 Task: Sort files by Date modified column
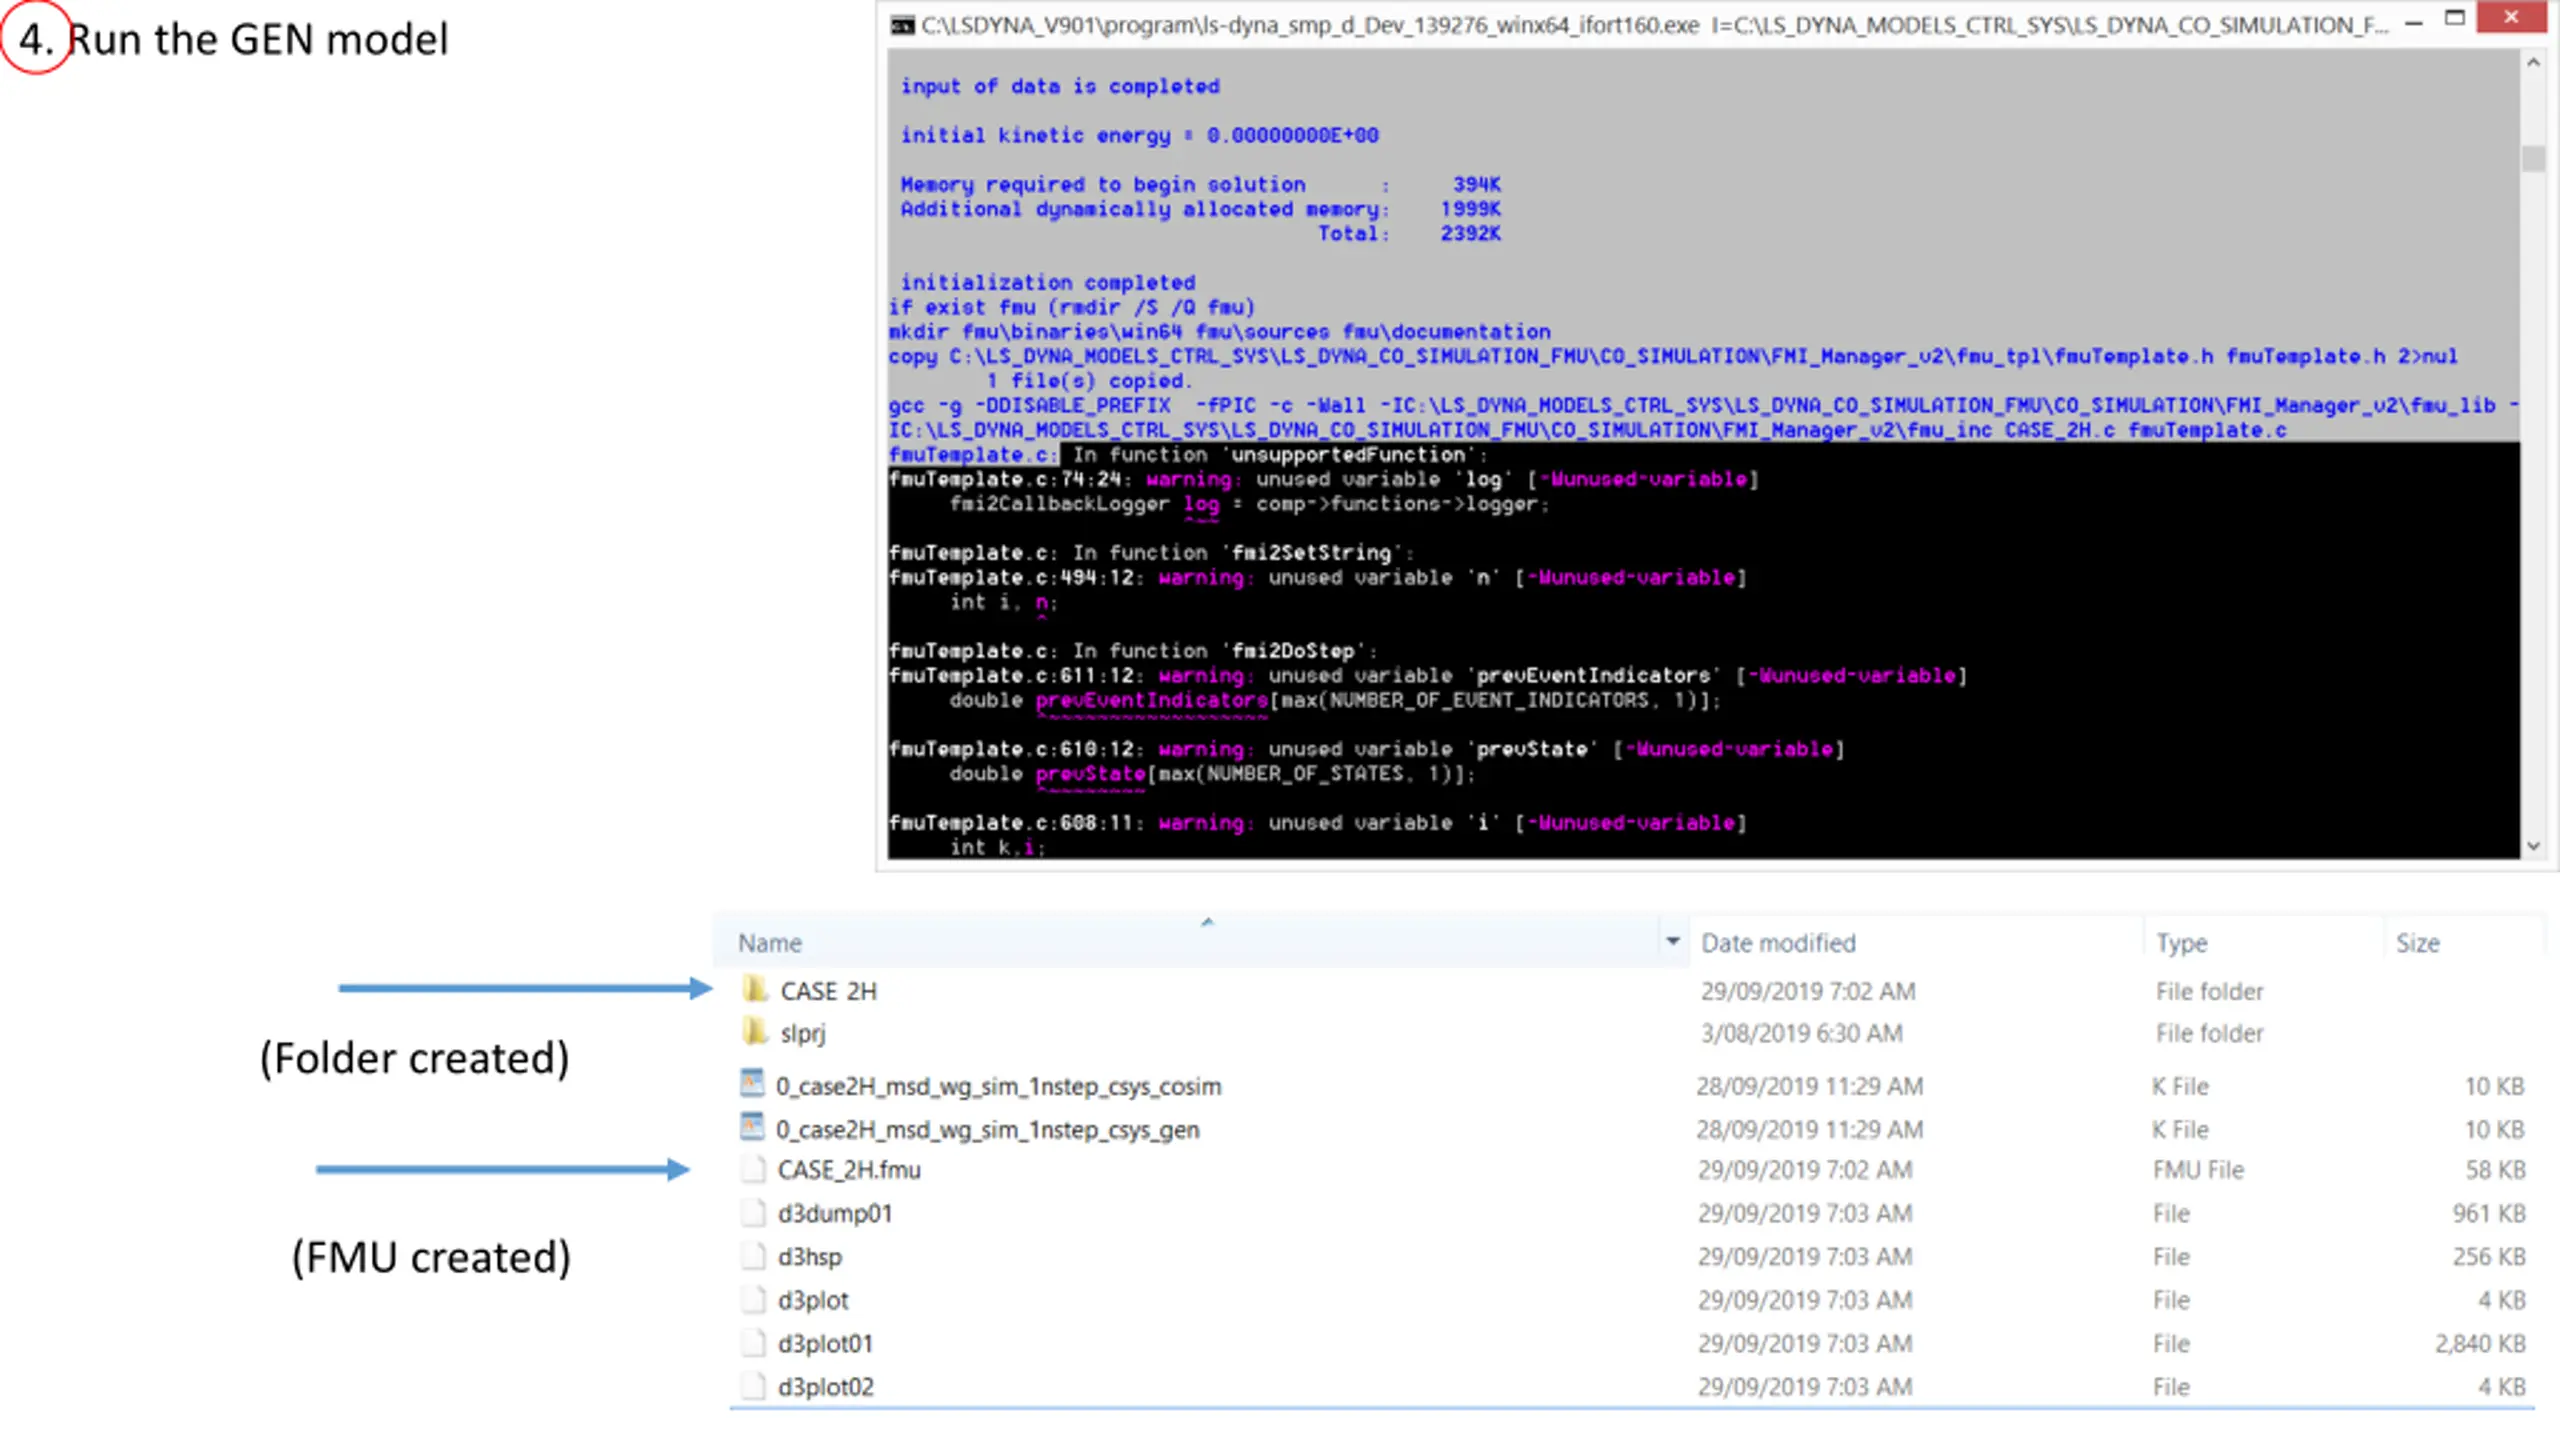(1778, 942)
